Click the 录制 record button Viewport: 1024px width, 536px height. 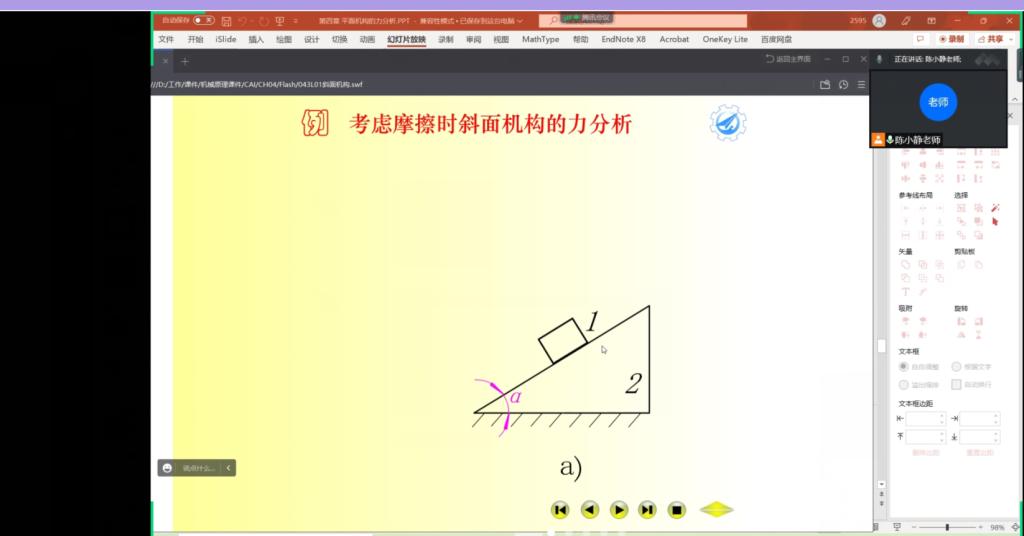(x=951, y=39)
